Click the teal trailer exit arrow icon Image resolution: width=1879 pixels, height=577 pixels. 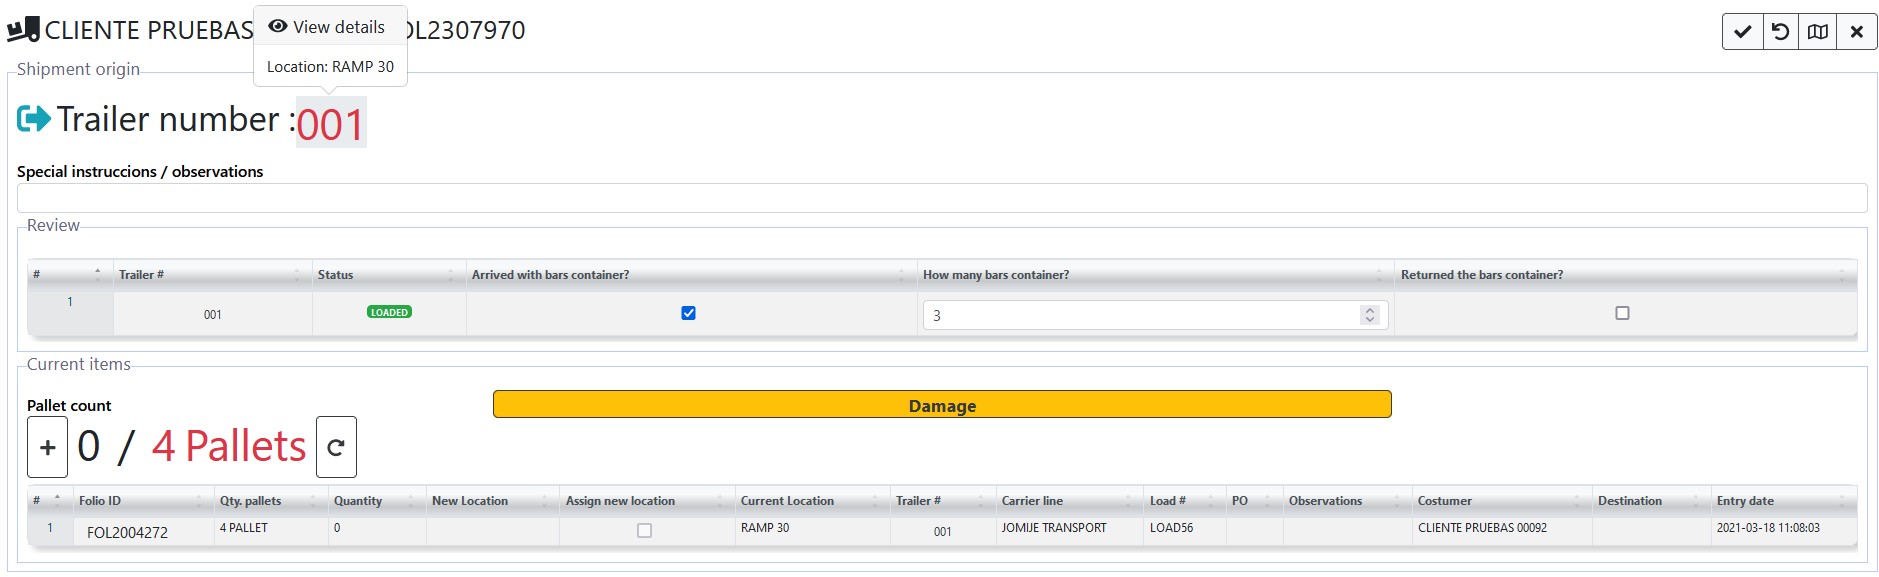point(34,119)
